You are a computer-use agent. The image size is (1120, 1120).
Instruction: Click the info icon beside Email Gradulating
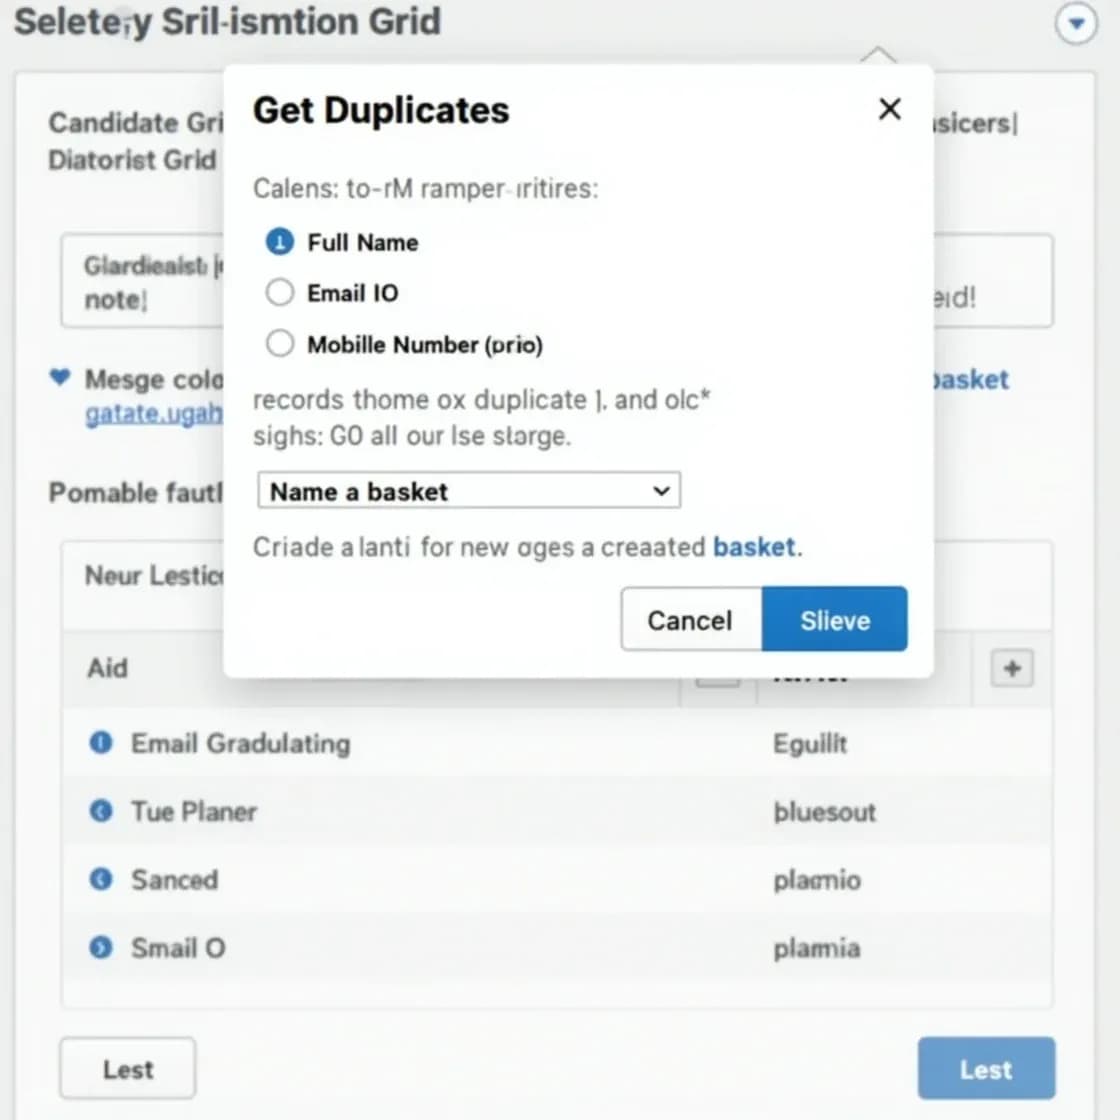[100, 742]
